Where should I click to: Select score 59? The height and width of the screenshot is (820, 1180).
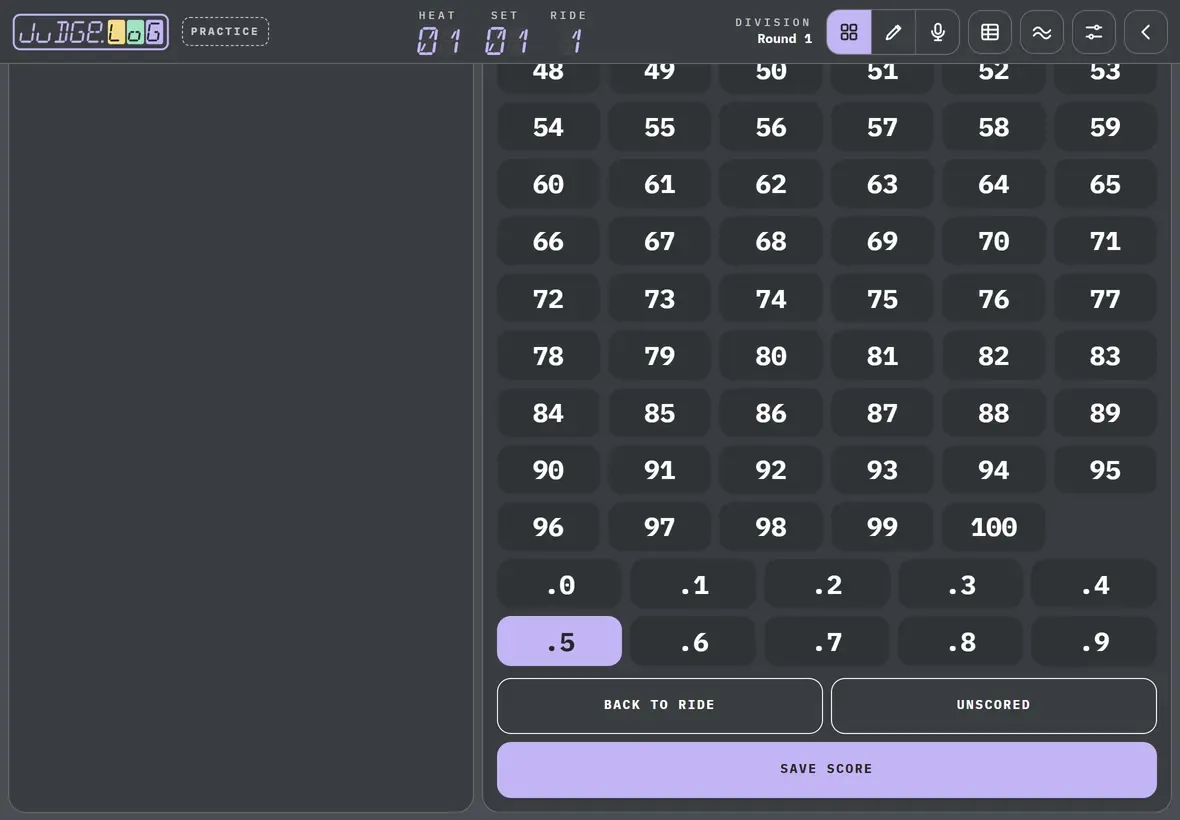[x=1105, y=126]
